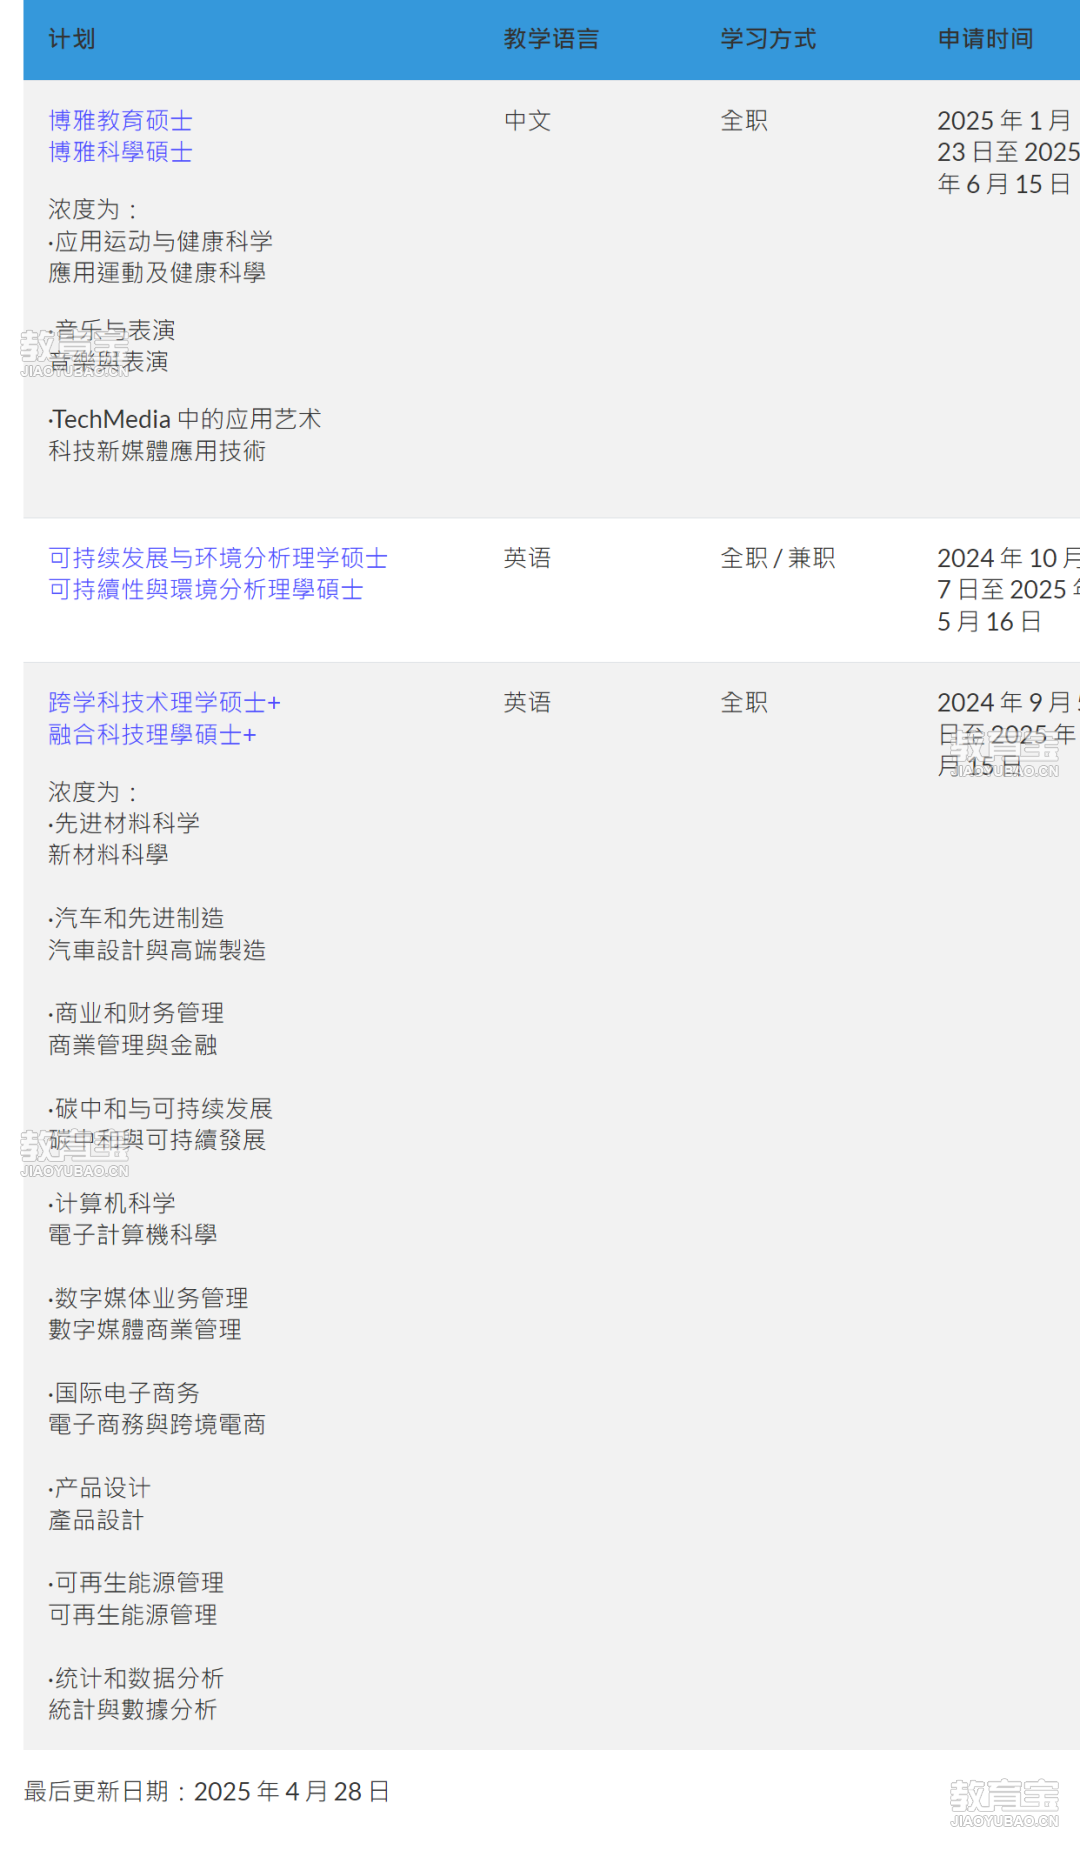
Task: Open the 跨学科技术理学硕士+ link
Action: [x=165, y=703]
